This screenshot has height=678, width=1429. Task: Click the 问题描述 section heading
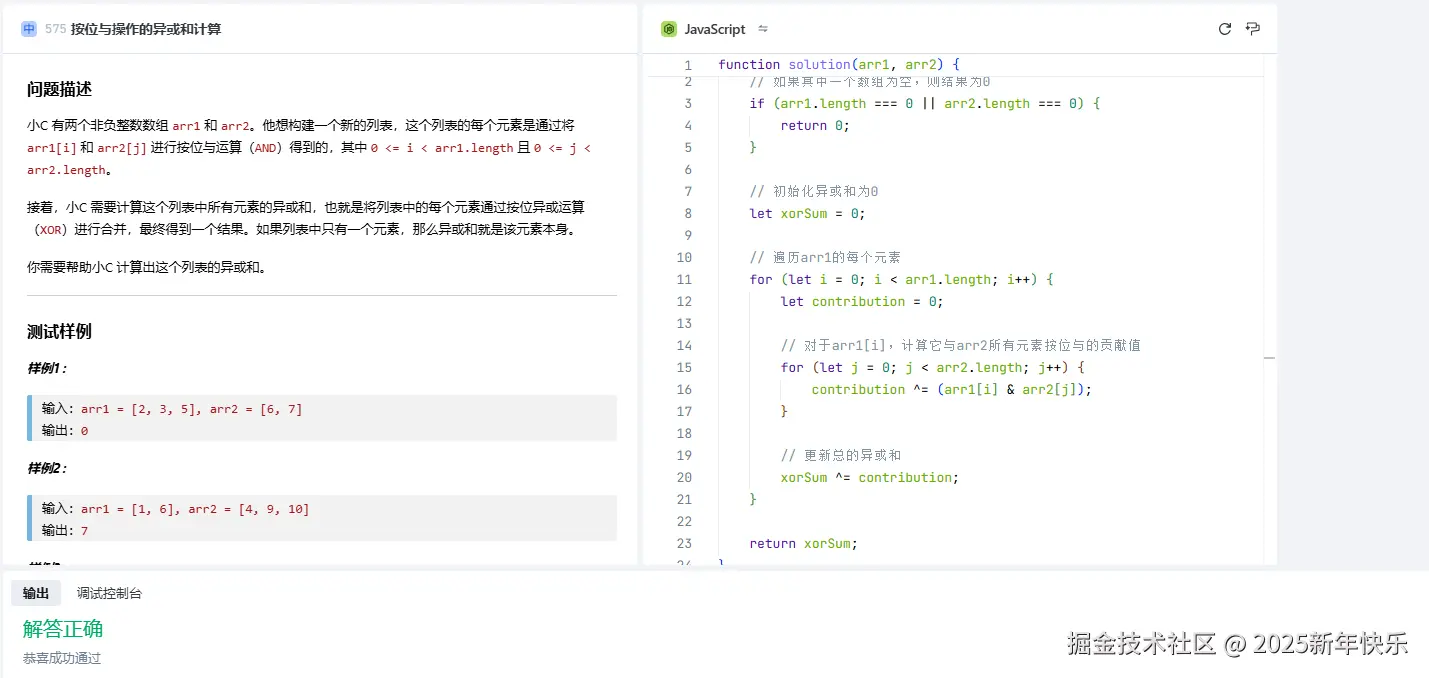coord(59,89)
